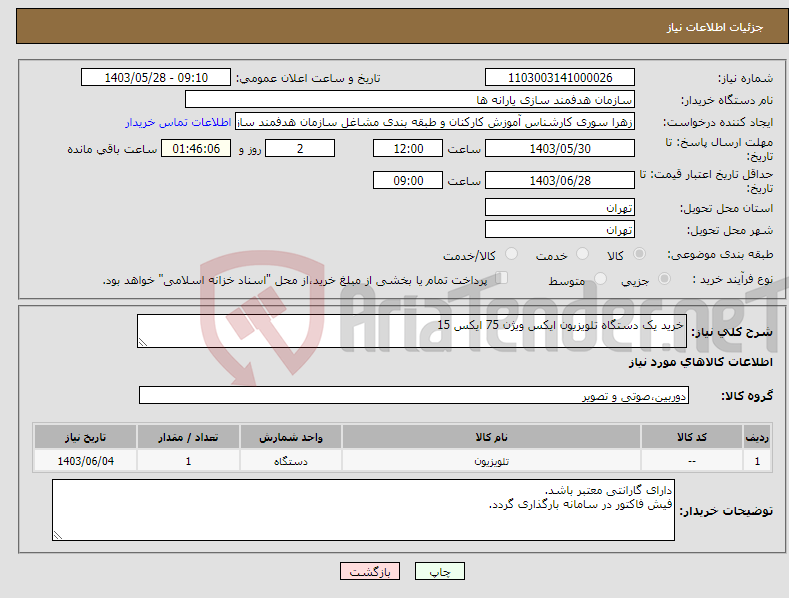Click the چاپ (print) button

pyautogui.click(x=439, y=571)
